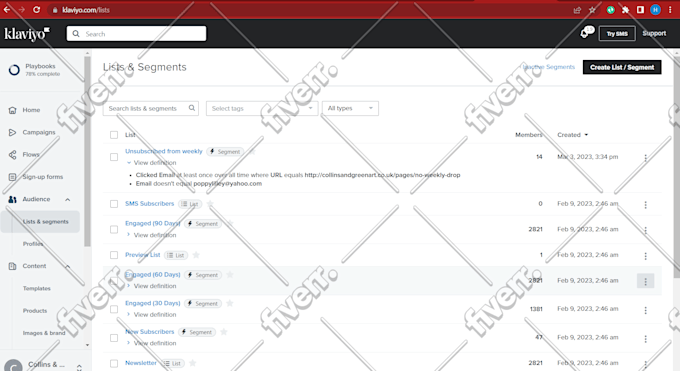Click the Campaigns paper-plane icon
Screen dimensions: 680x371
[13, 132]
